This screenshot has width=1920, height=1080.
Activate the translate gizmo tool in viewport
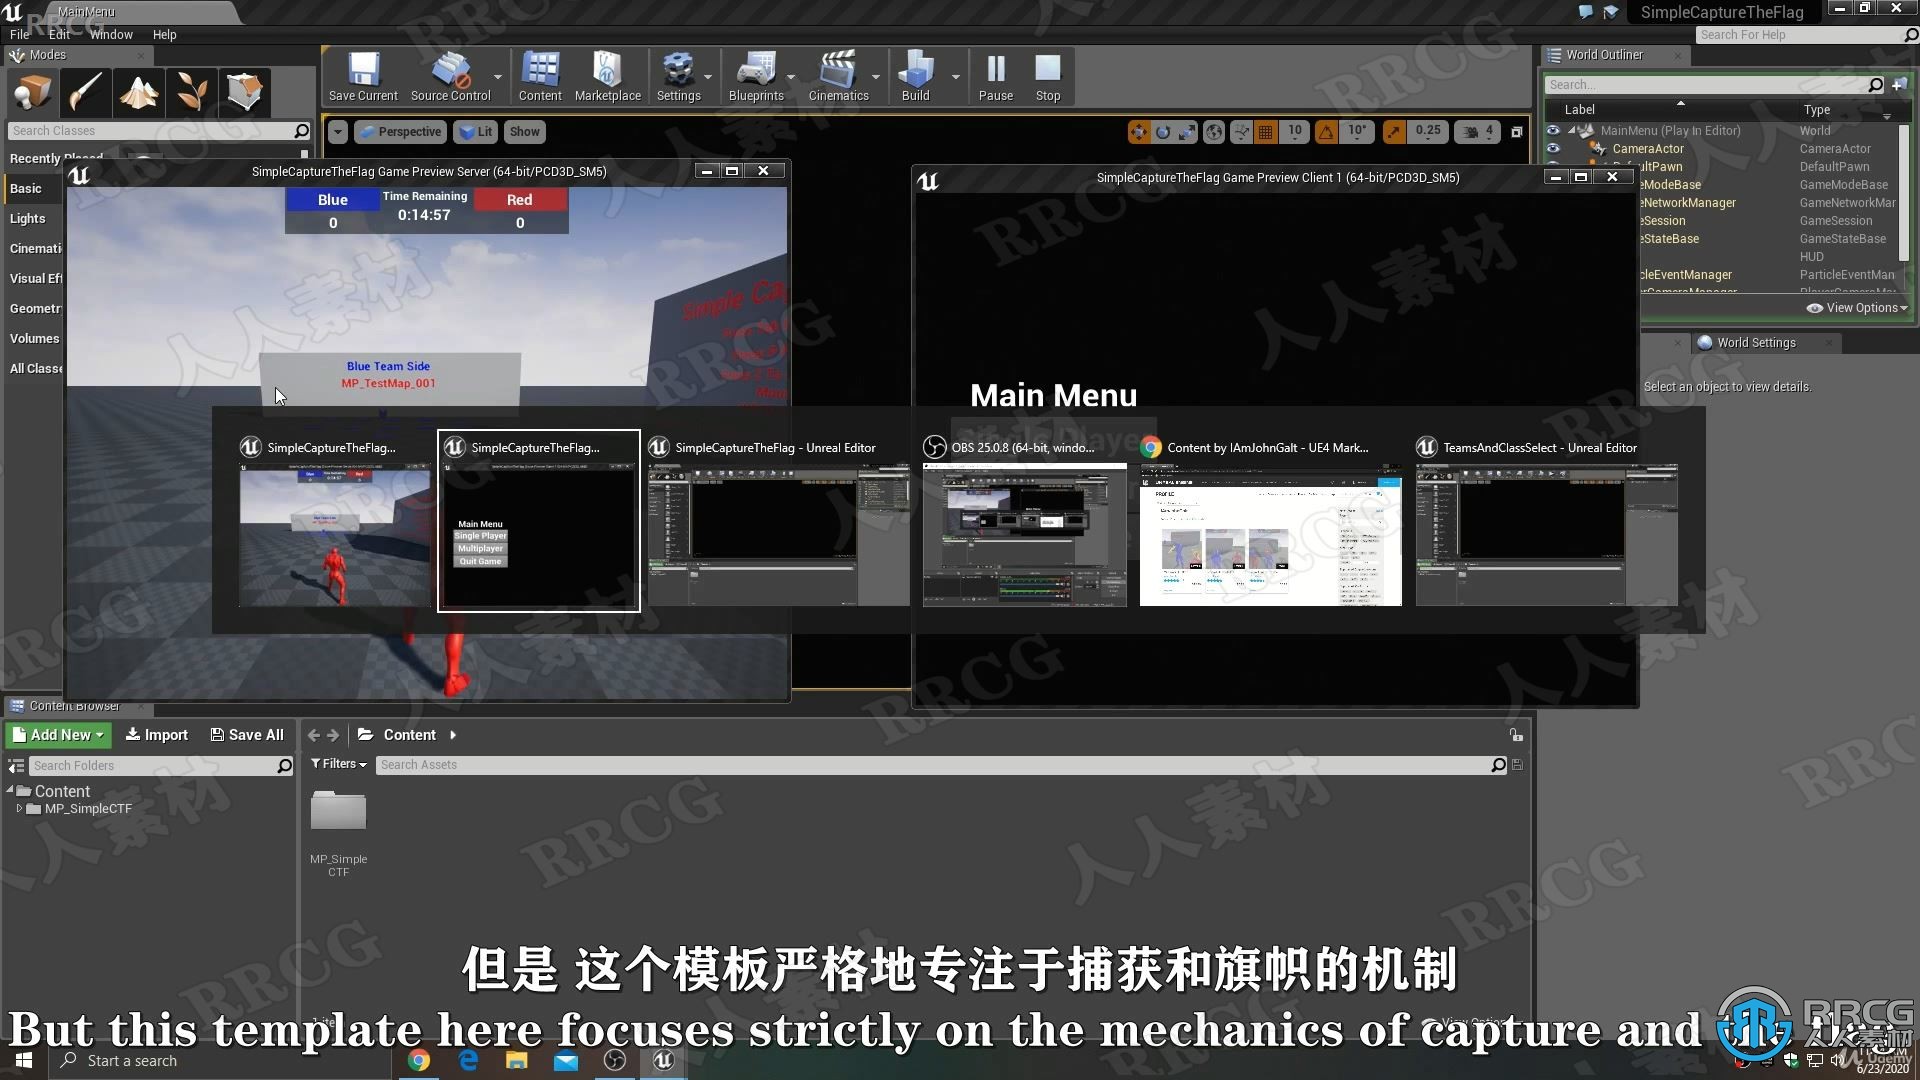click(1139, 131)
